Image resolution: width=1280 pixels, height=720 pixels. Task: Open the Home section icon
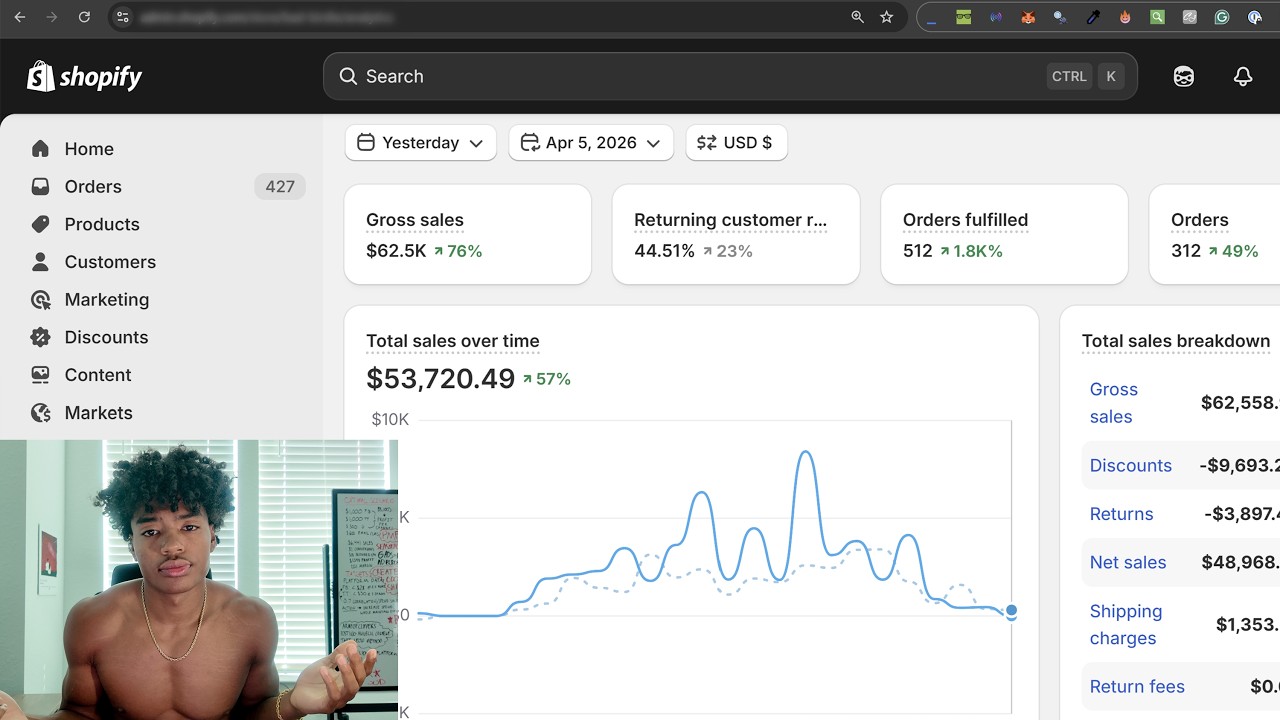click(x=40, y=149)
